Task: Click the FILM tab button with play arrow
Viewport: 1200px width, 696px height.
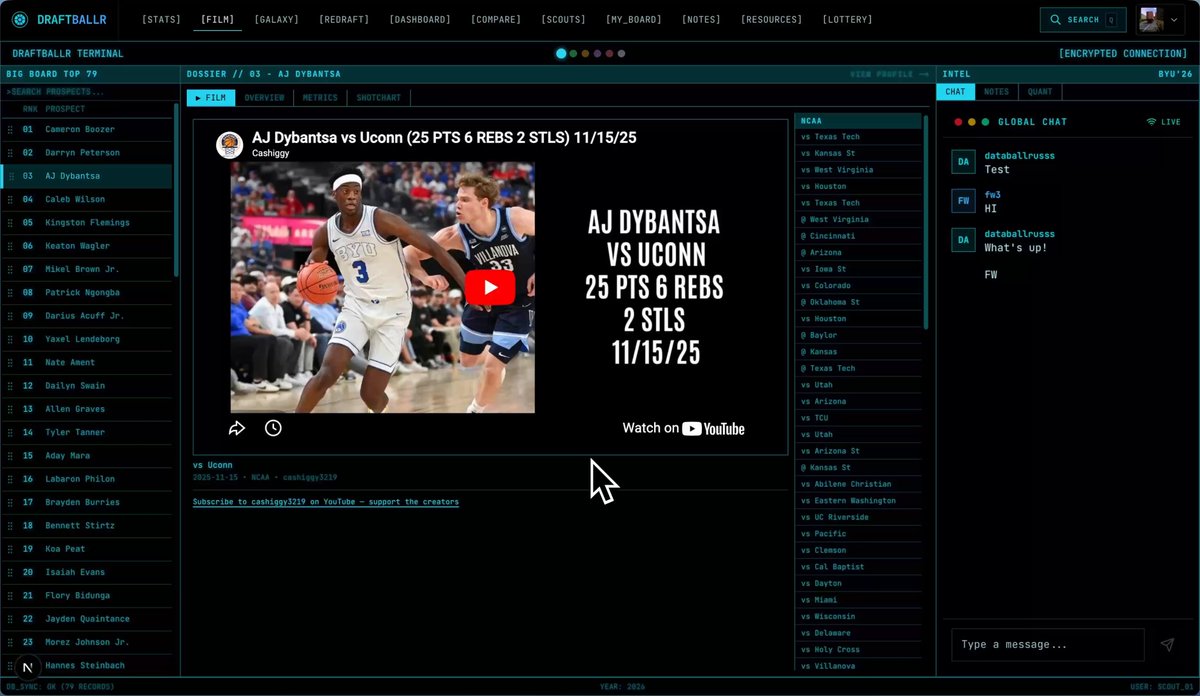Action: pyautogui.click(x=210, y=98)
